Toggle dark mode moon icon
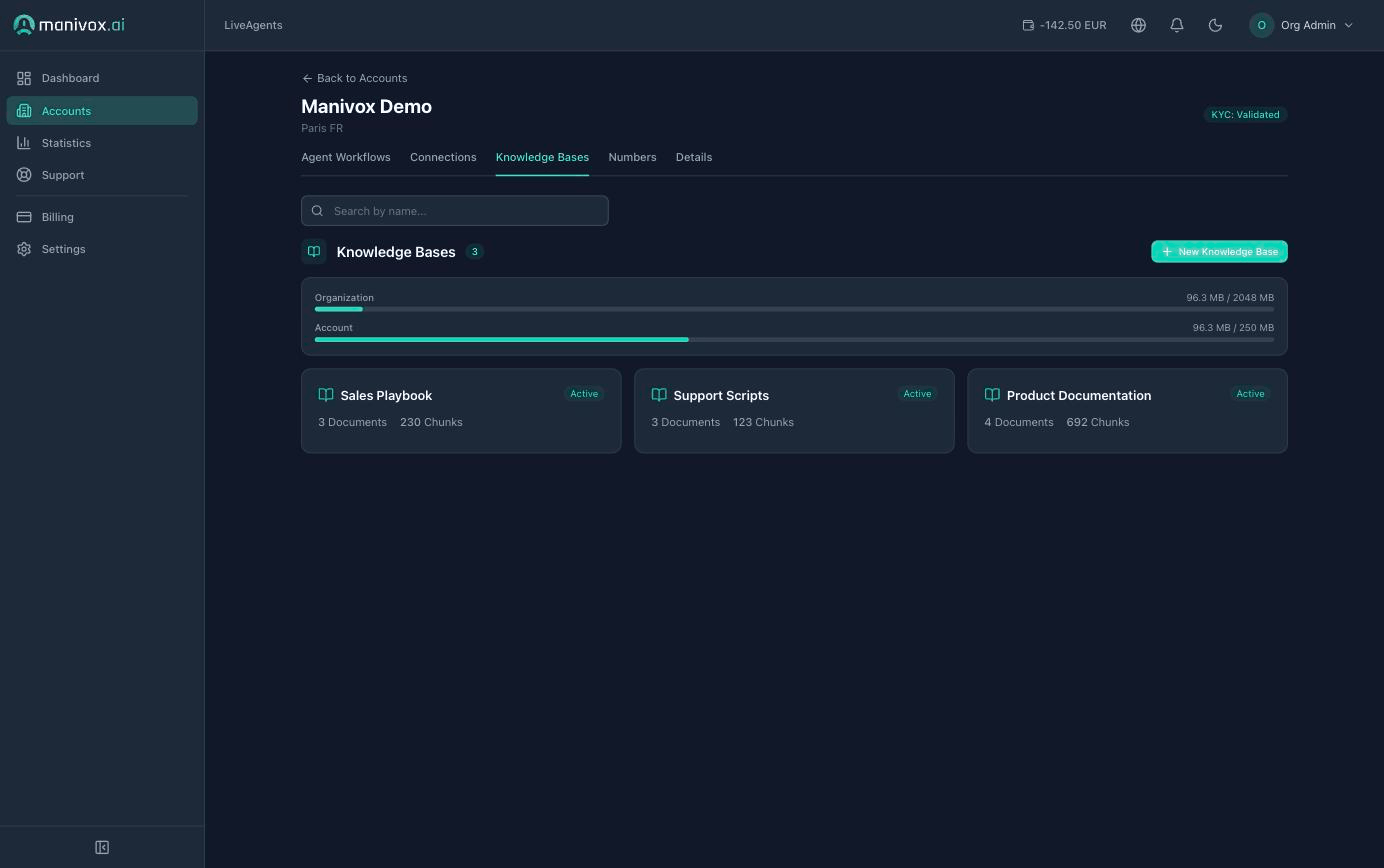Viewport: 1384px width, 868px height. click(x=1216, y=25)
